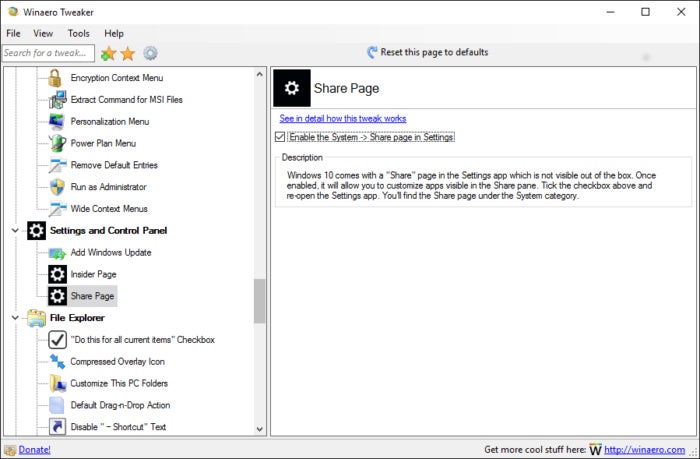700x459 pixels.
Task: Select Wide Context Menus entry
Action: (x=109, y=209)
